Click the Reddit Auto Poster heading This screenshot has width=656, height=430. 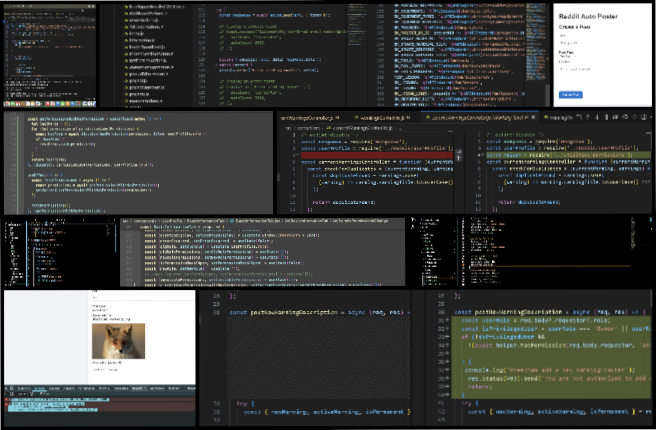pos(588,16)
